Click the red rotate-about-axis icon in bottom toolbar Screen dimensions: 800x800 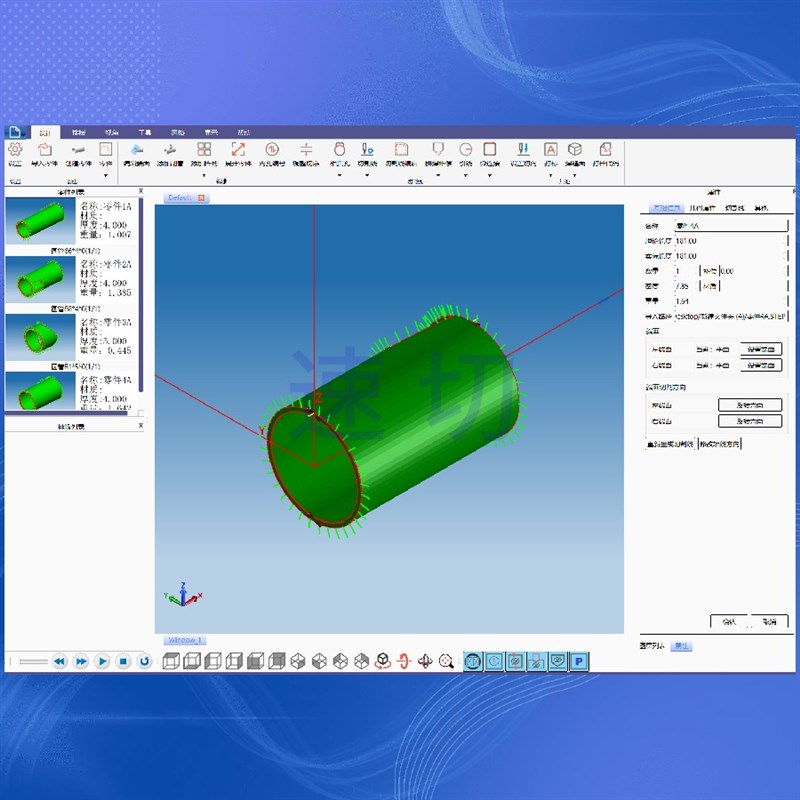click(404, 661)
